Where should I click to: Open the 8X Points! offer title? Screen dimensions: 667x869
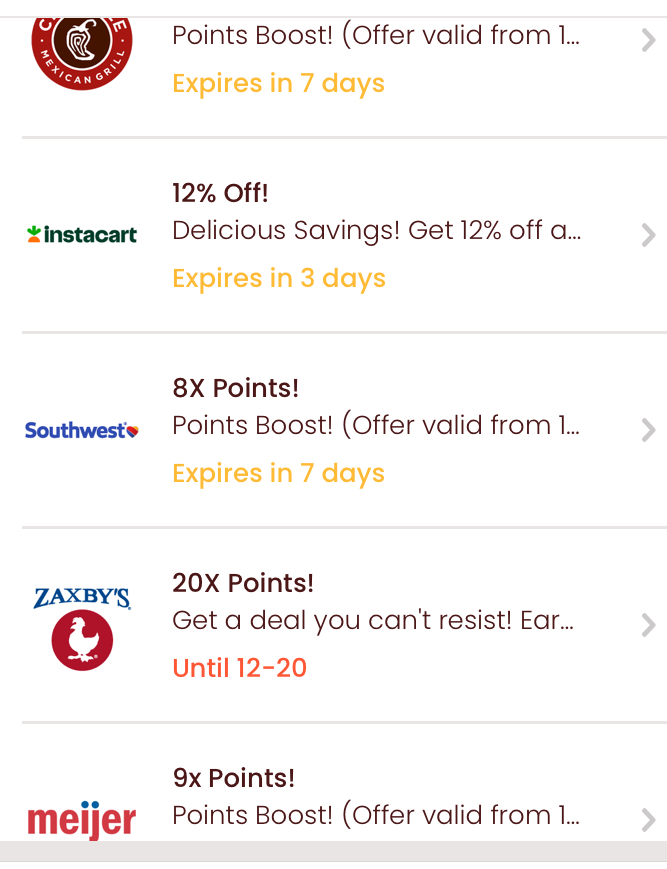(235, 388)
